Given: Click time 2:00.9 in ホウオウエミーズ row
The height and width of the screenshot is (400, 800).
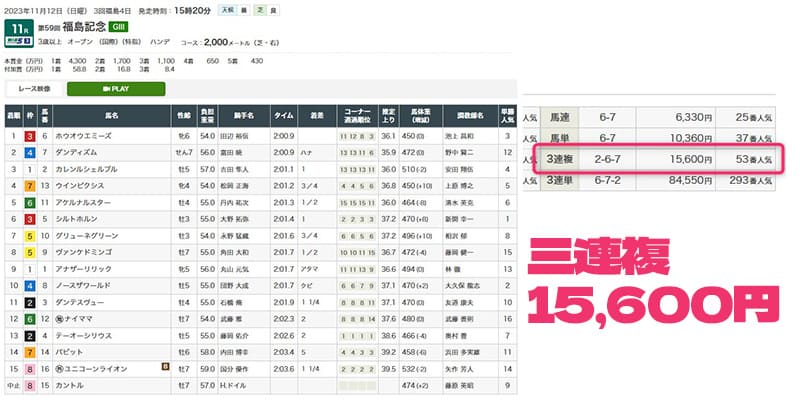Looking at the screenshot, I should 283,136.
